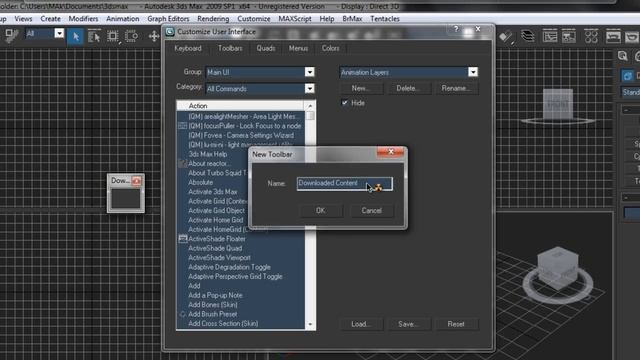Choose the Rectangular Selection Region tool
This screenshot has width=640, height=360.
(113, 37)
